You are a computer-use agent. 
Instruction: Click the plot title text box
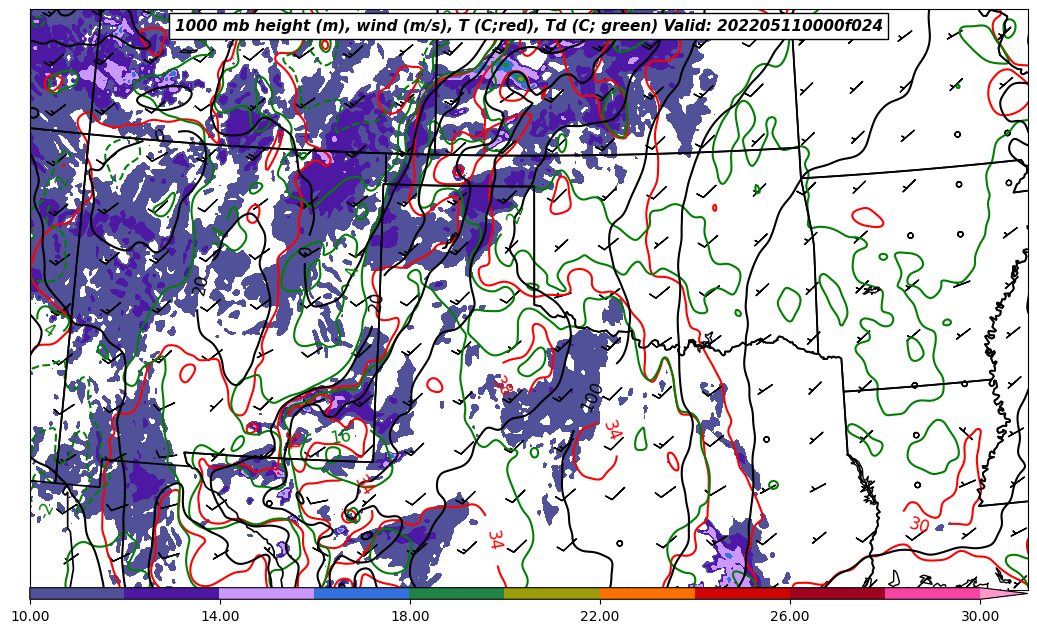tap(529, 26)
